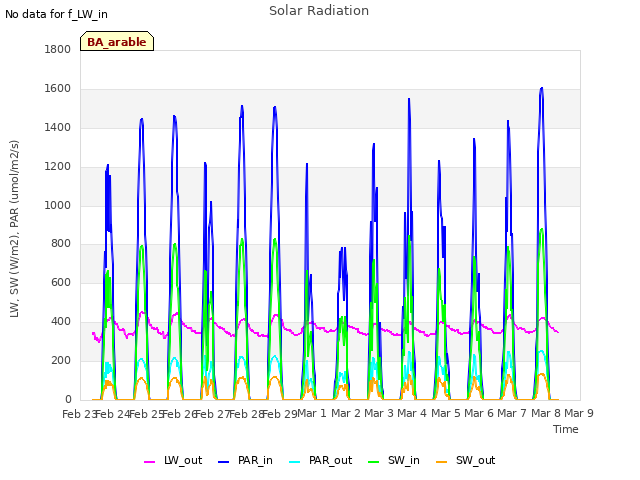The width and height of the screenshot is (640, 480).
Task: Click the Mar 6 x-axis date label
Action: pos(479,413)
